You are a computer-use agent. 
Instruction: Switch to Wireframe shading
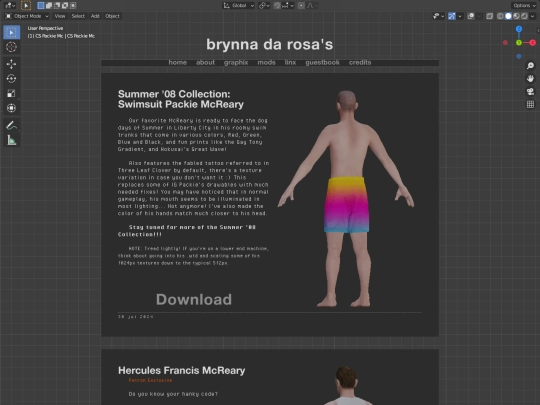click(x=500, y=16)
